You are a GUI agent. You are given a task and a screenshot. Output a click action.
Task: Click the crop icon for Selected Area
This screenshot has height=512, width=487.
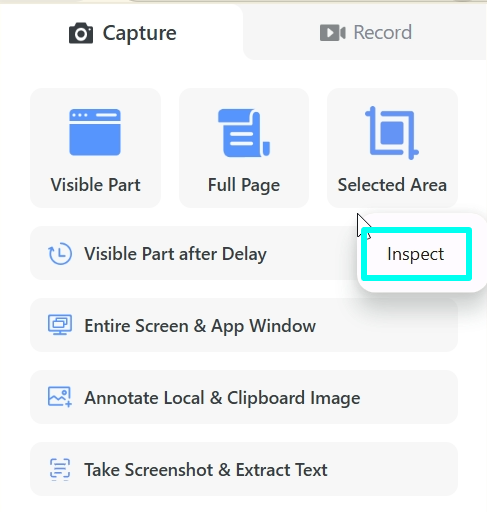click(x=392, y=133)
